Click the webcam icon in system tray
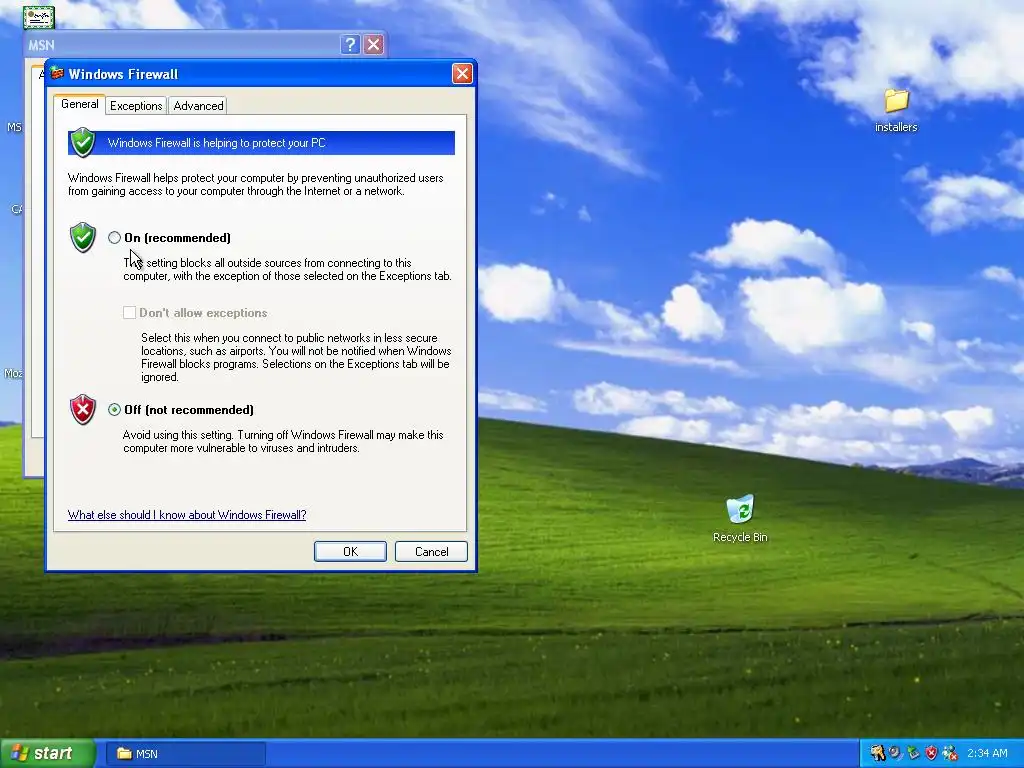The width and height of the screenshot is (1024, 768). (895, 754)
